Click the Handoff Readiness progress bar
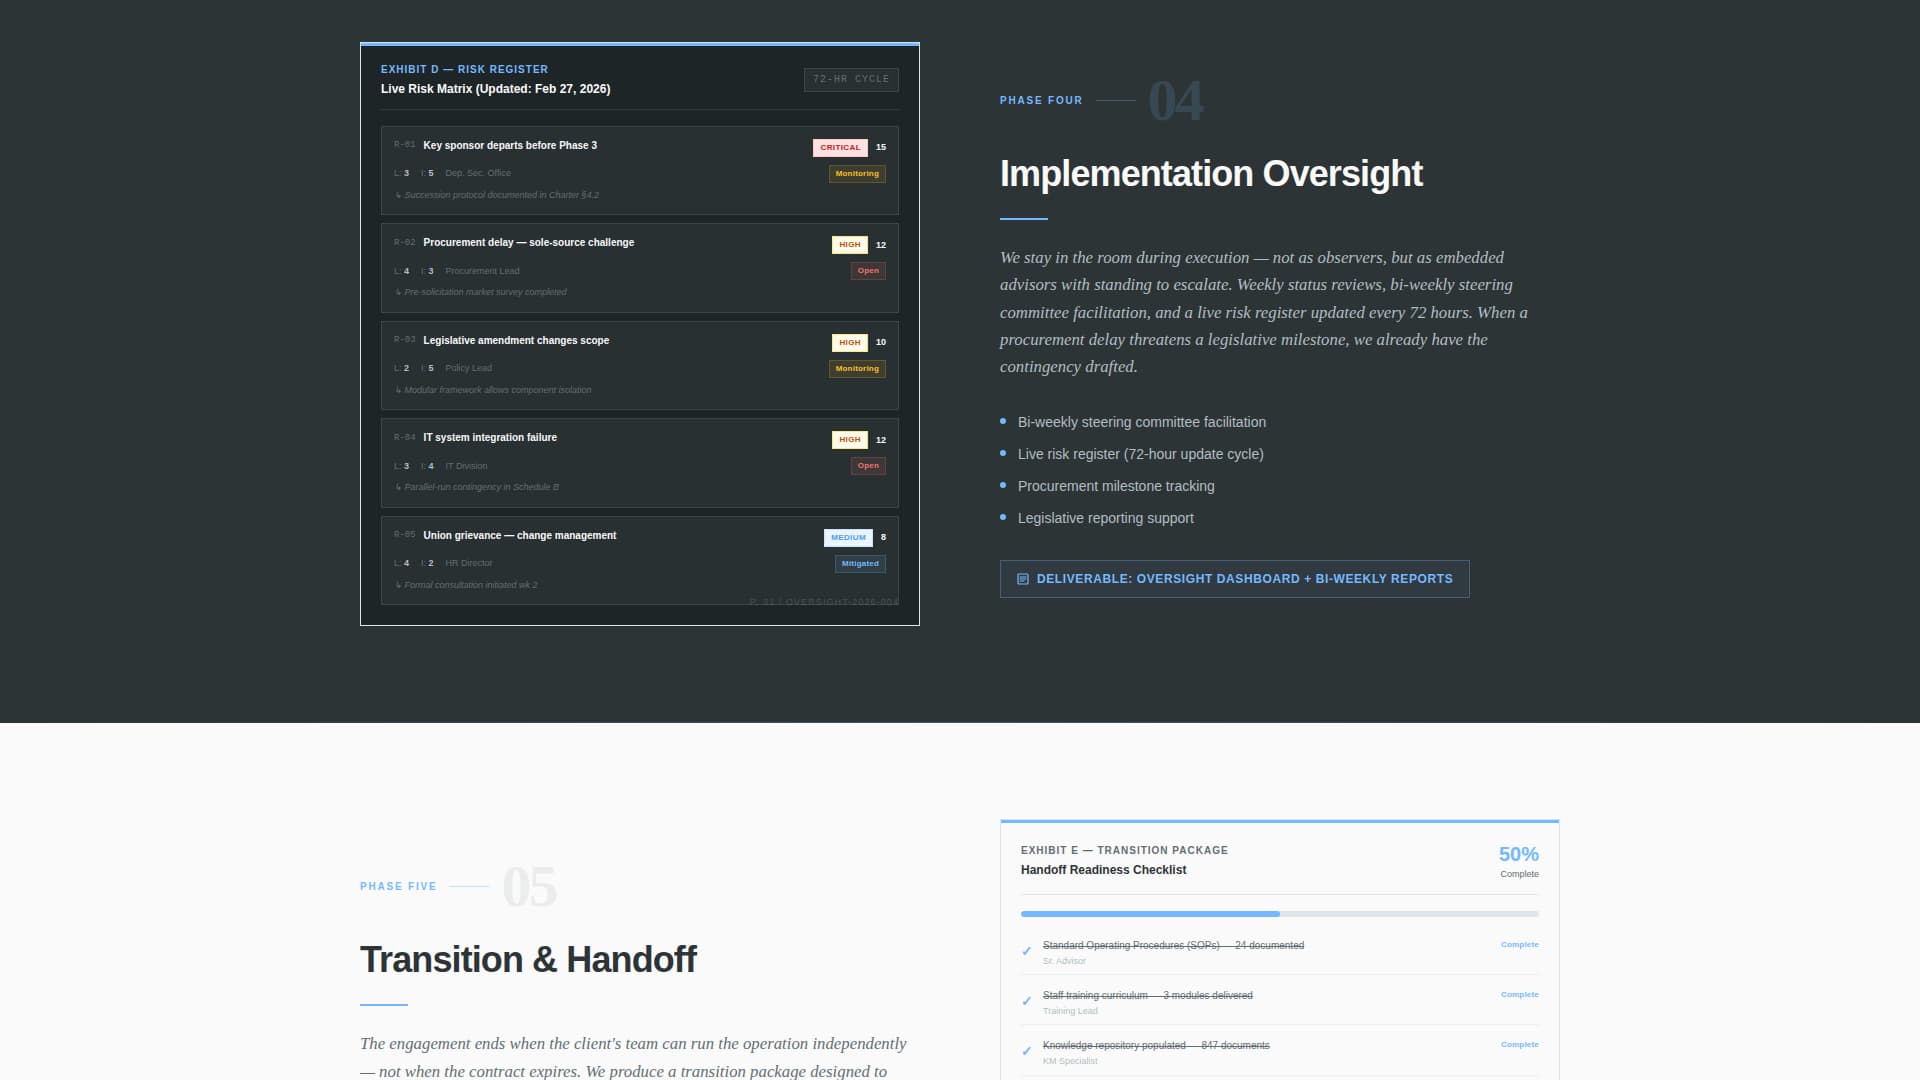Image resolution: width=1920 pixels, height=1080 pixels. click(x=1279, y=914)
